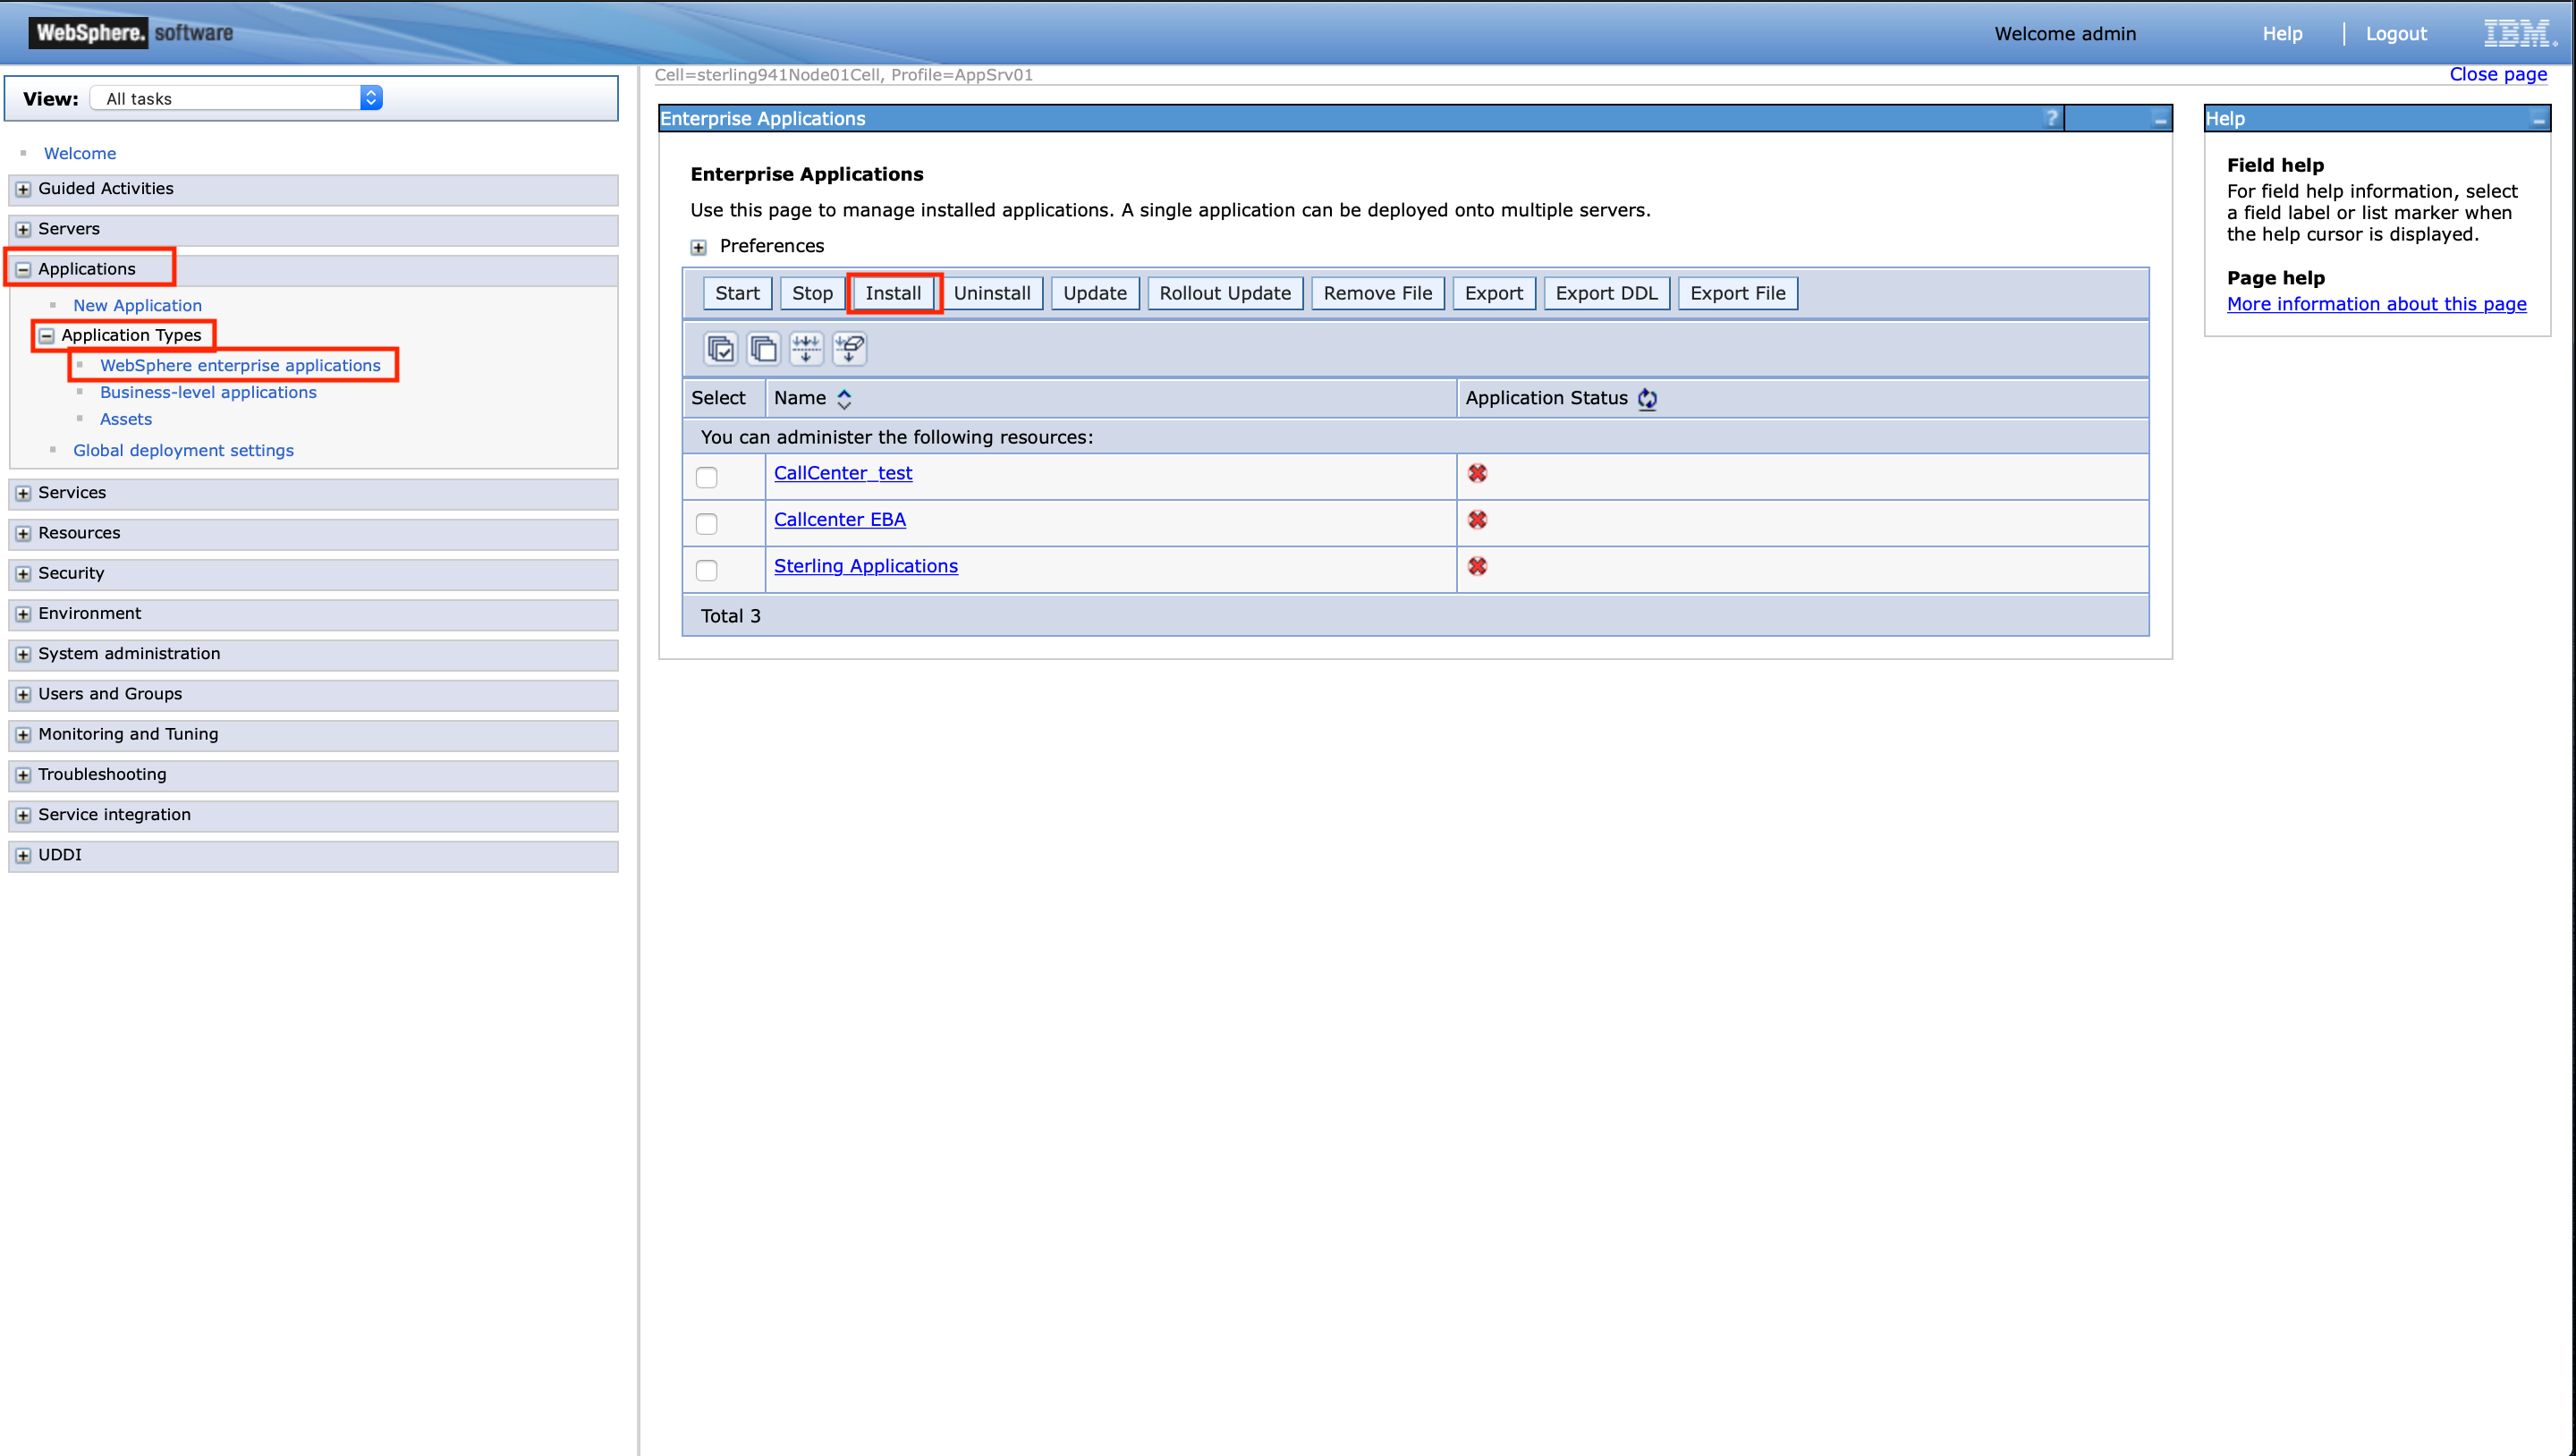Check the checkbox for Callcenter EBA
This screenshot has width=2576, height=1456.
click(x=707, y=523)
